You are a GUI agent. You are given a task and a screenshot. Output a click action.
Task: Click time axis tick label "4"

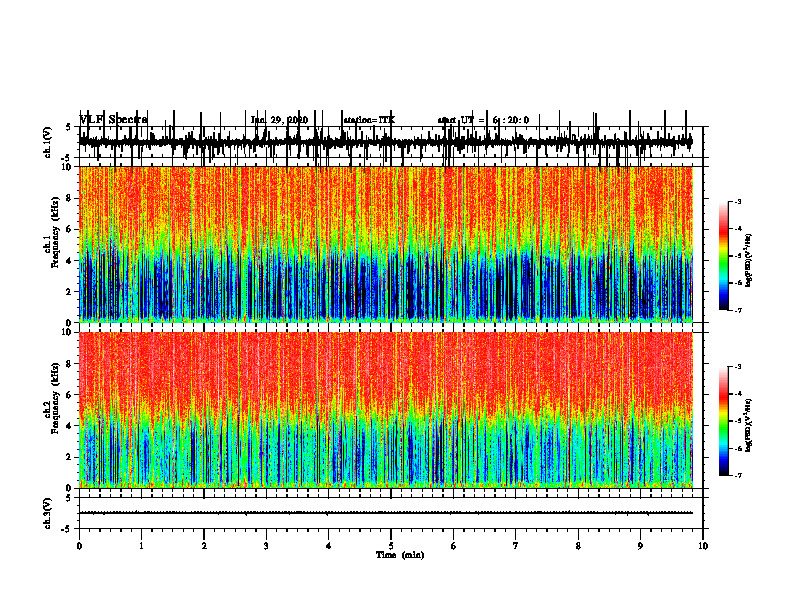tap(328, 546)
